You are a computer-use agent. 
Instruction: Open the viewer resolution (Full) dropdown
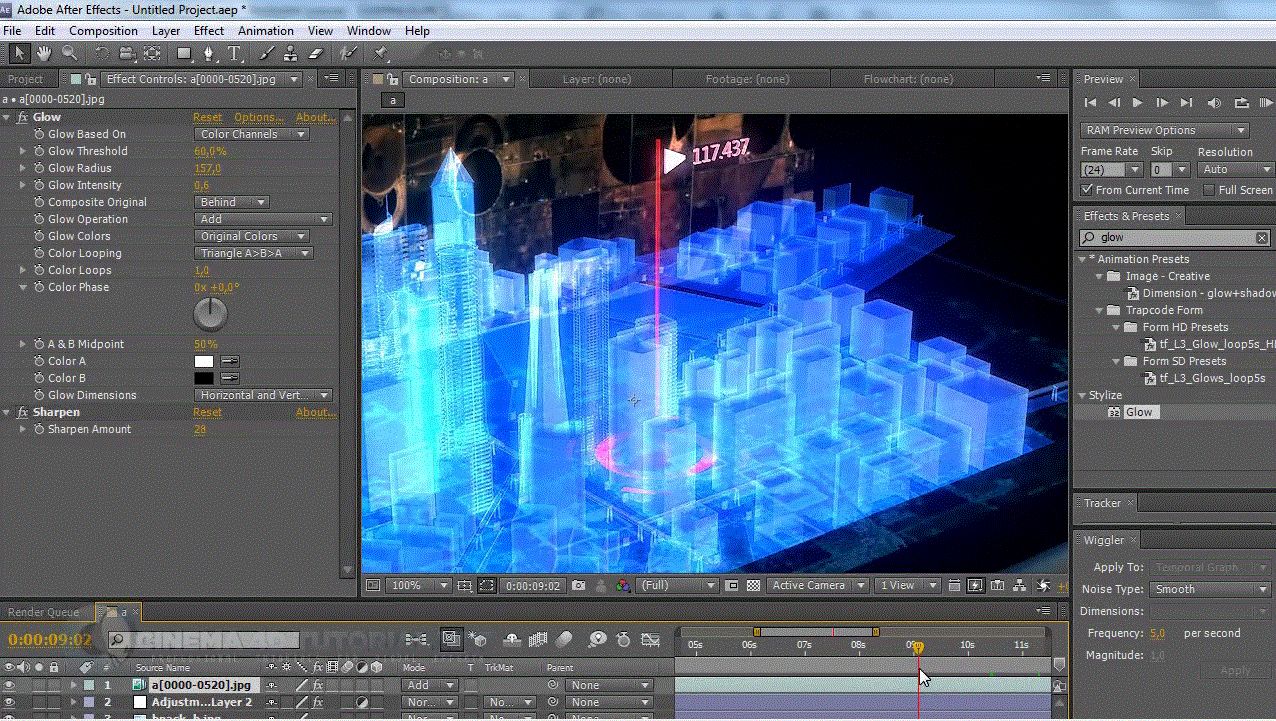pyautogui.click(x=677, y=586)
